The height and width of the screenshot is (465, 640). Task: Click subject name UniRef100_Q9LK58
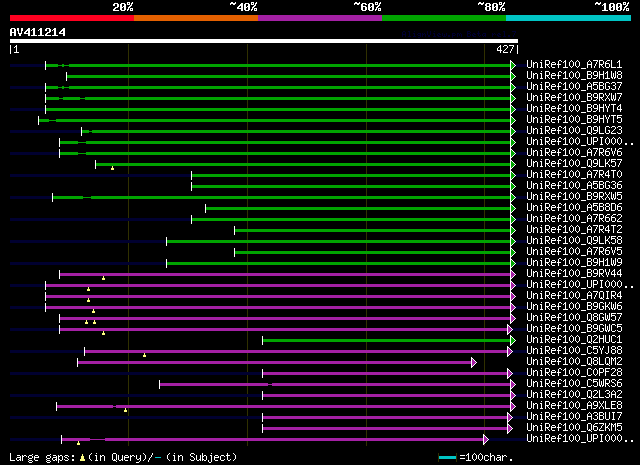(x=574, y=241)
